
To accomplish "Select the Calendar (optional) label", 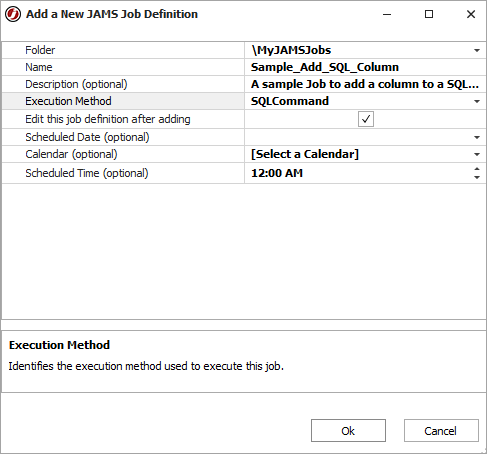I will click(x=71, y=154).
